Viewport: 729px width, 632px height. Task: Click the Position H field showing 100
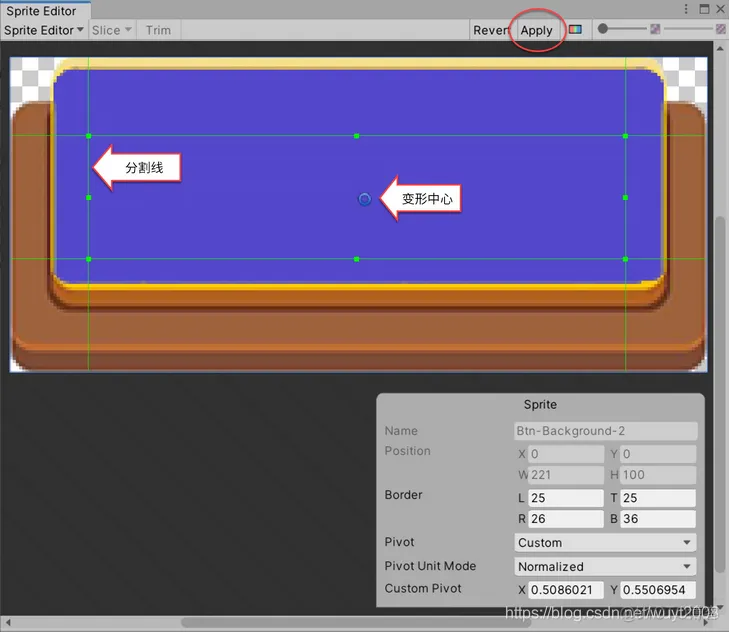658,475
